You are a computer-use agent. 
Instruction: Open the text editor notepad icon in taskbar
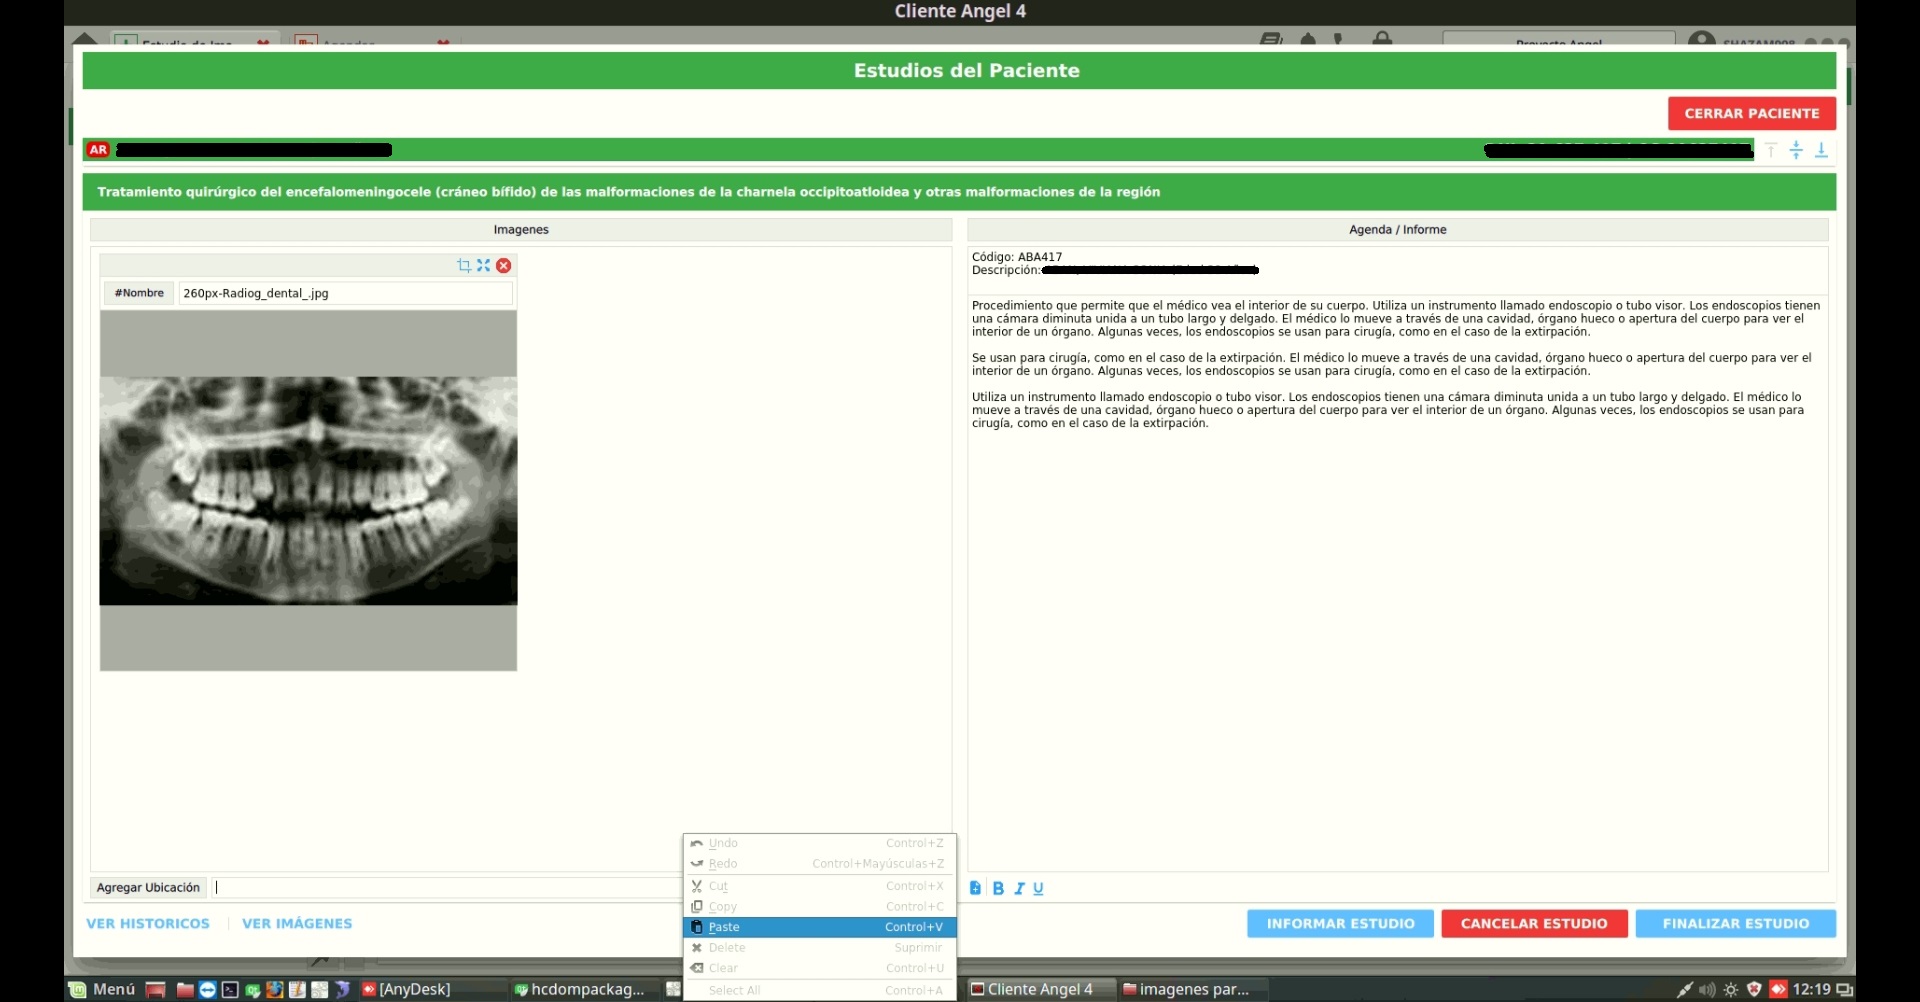[297, 989]
